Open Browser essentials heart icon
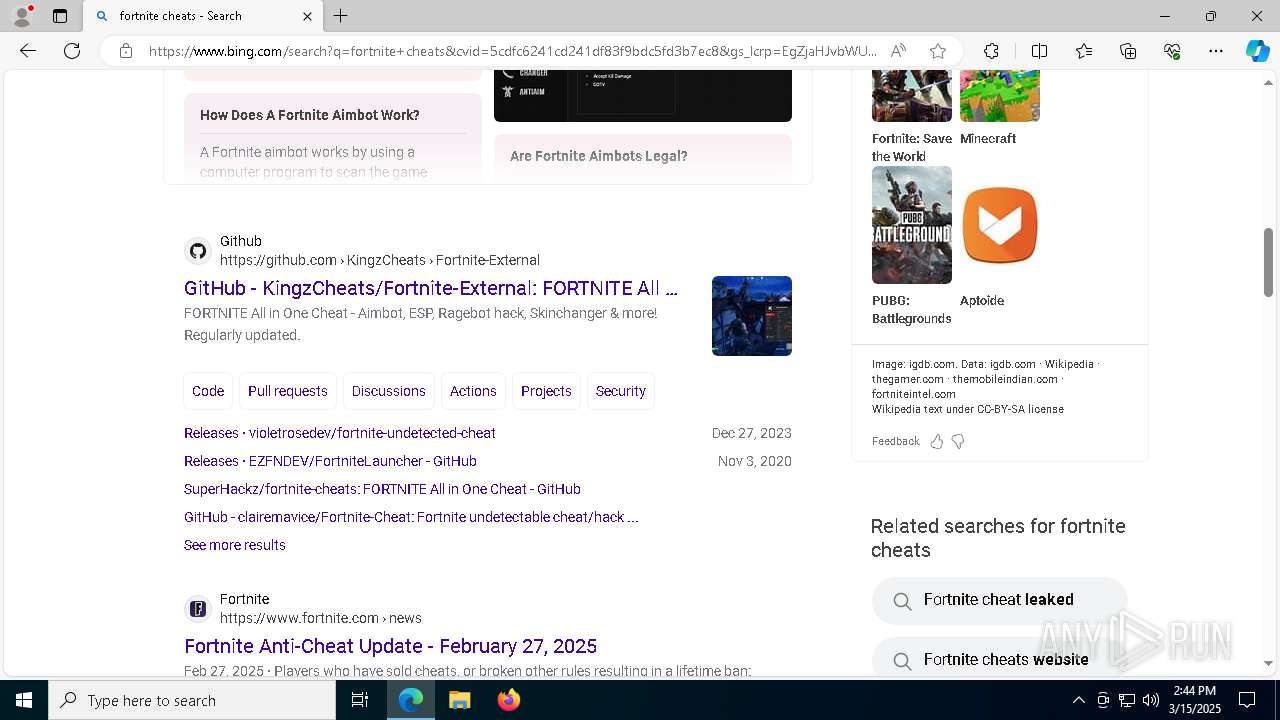 click(1172, 51)
